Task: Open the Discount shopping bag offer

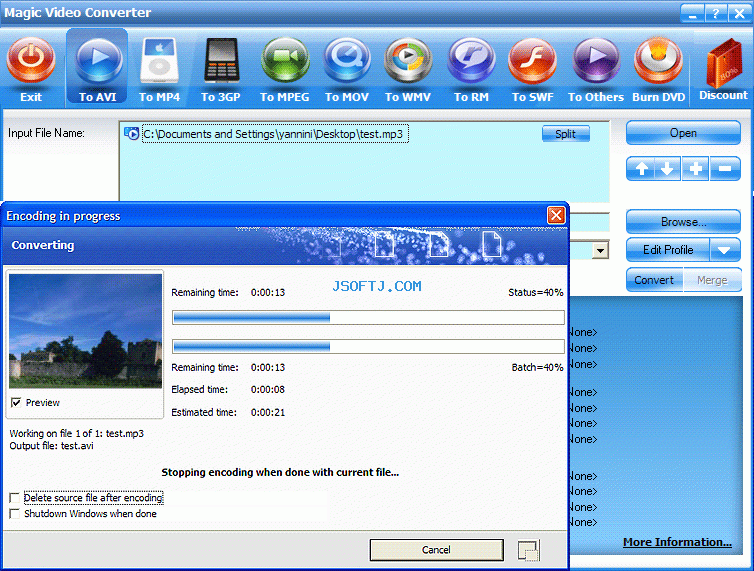Action: coord(724,63)
